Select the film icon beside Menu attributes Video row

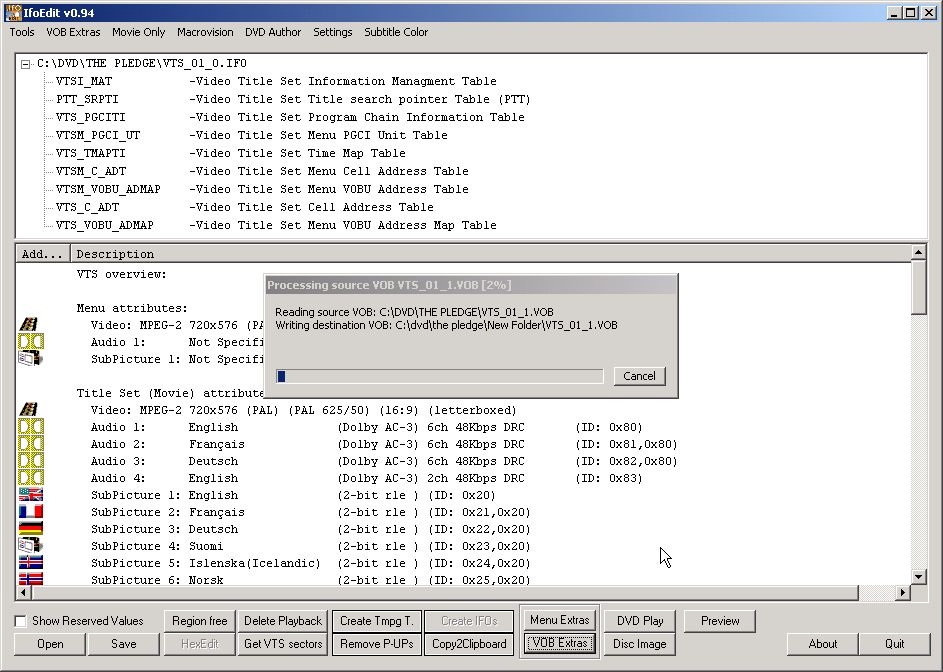(x=29, y=324)
